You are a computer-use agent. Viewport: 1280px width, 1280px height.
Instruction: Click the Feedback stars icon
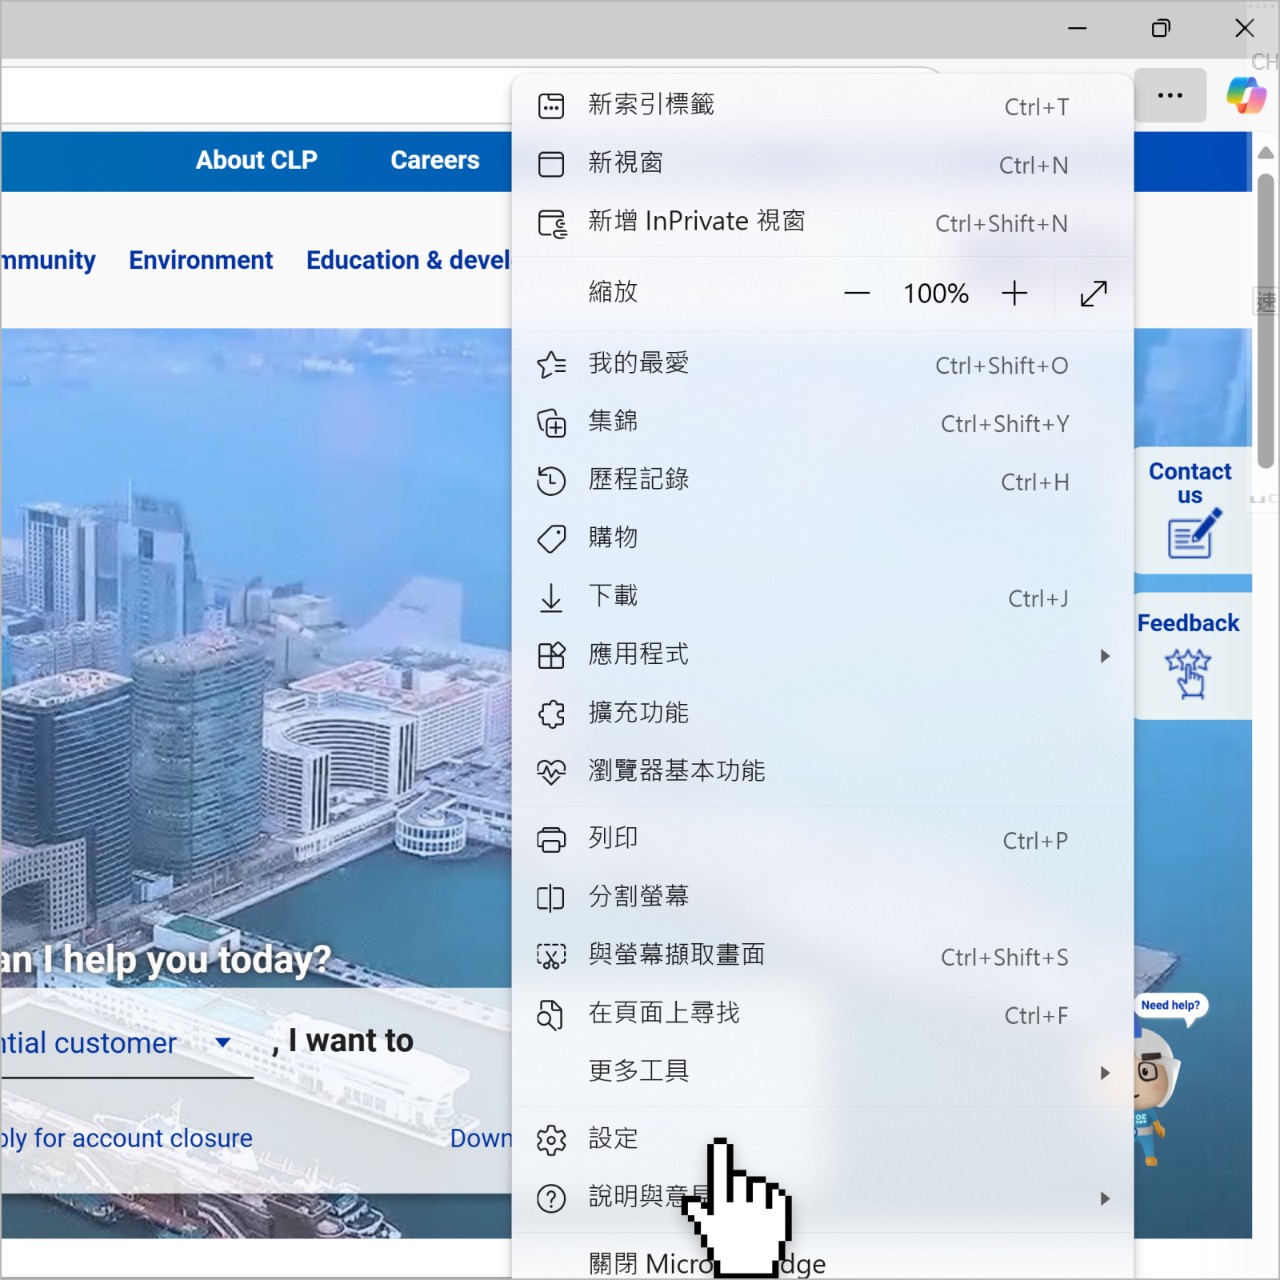tap(1188, 673)
